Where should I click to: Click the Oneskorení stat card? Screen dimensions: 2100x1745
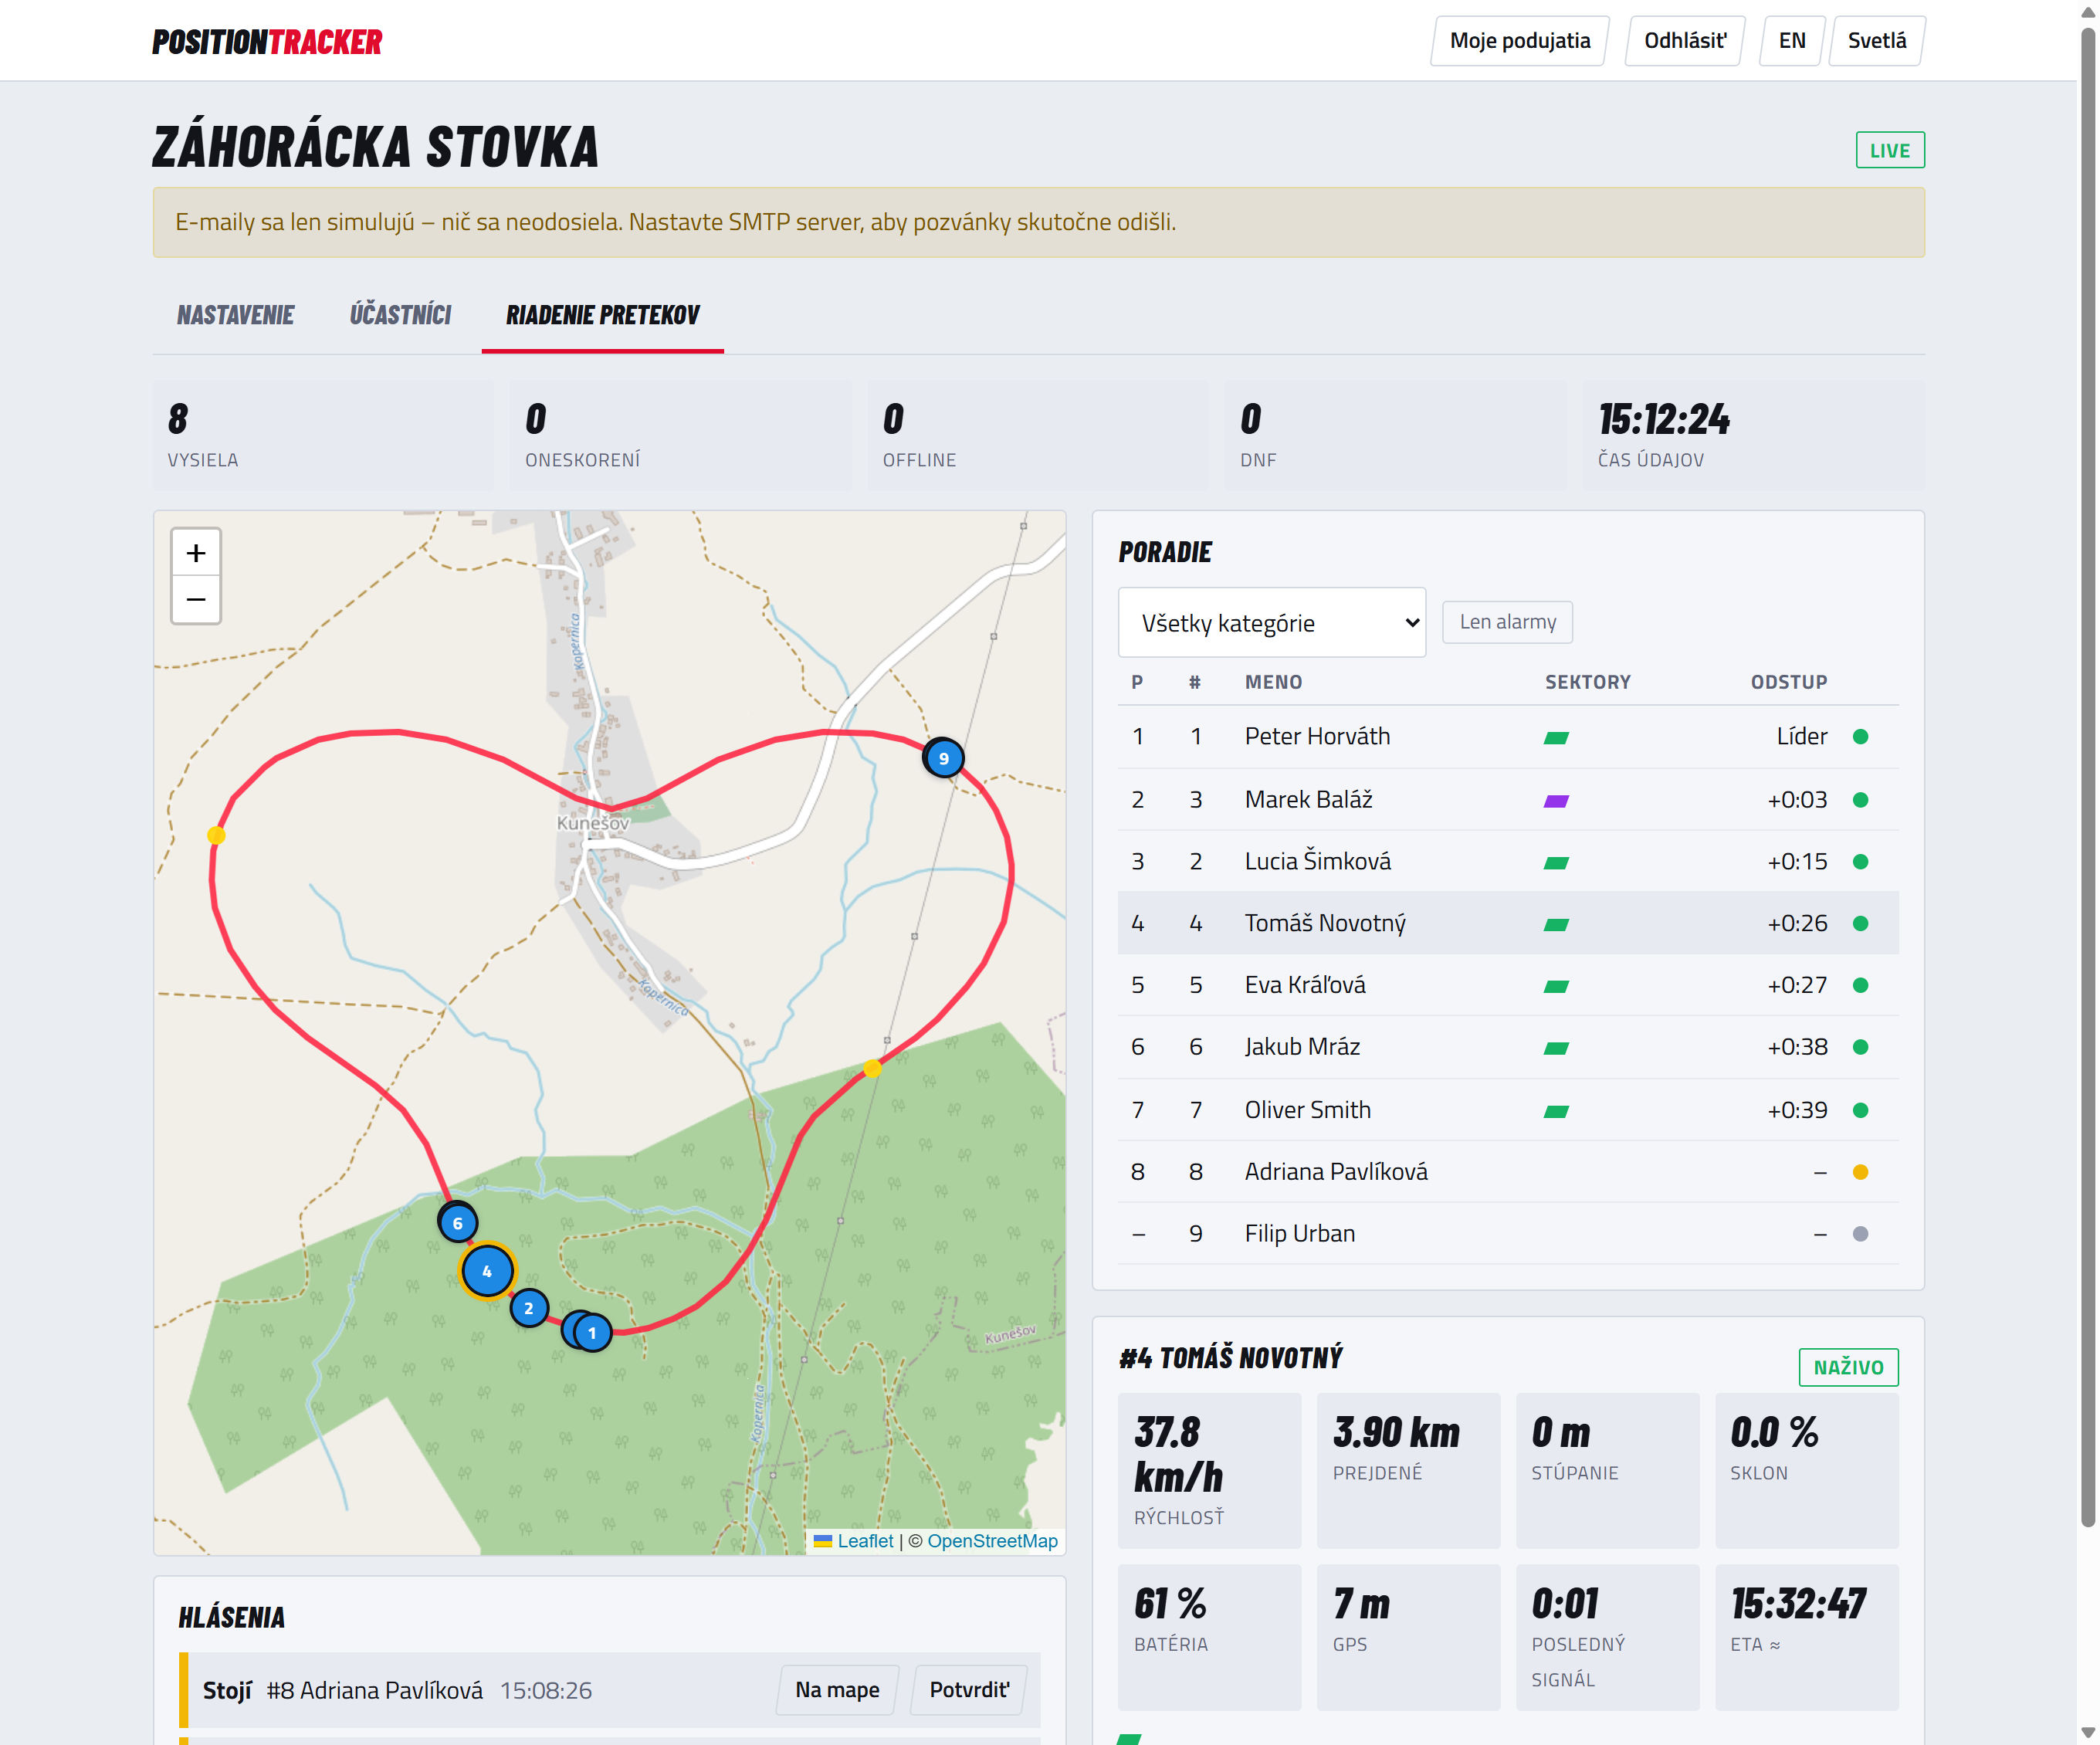coord(681,435)
